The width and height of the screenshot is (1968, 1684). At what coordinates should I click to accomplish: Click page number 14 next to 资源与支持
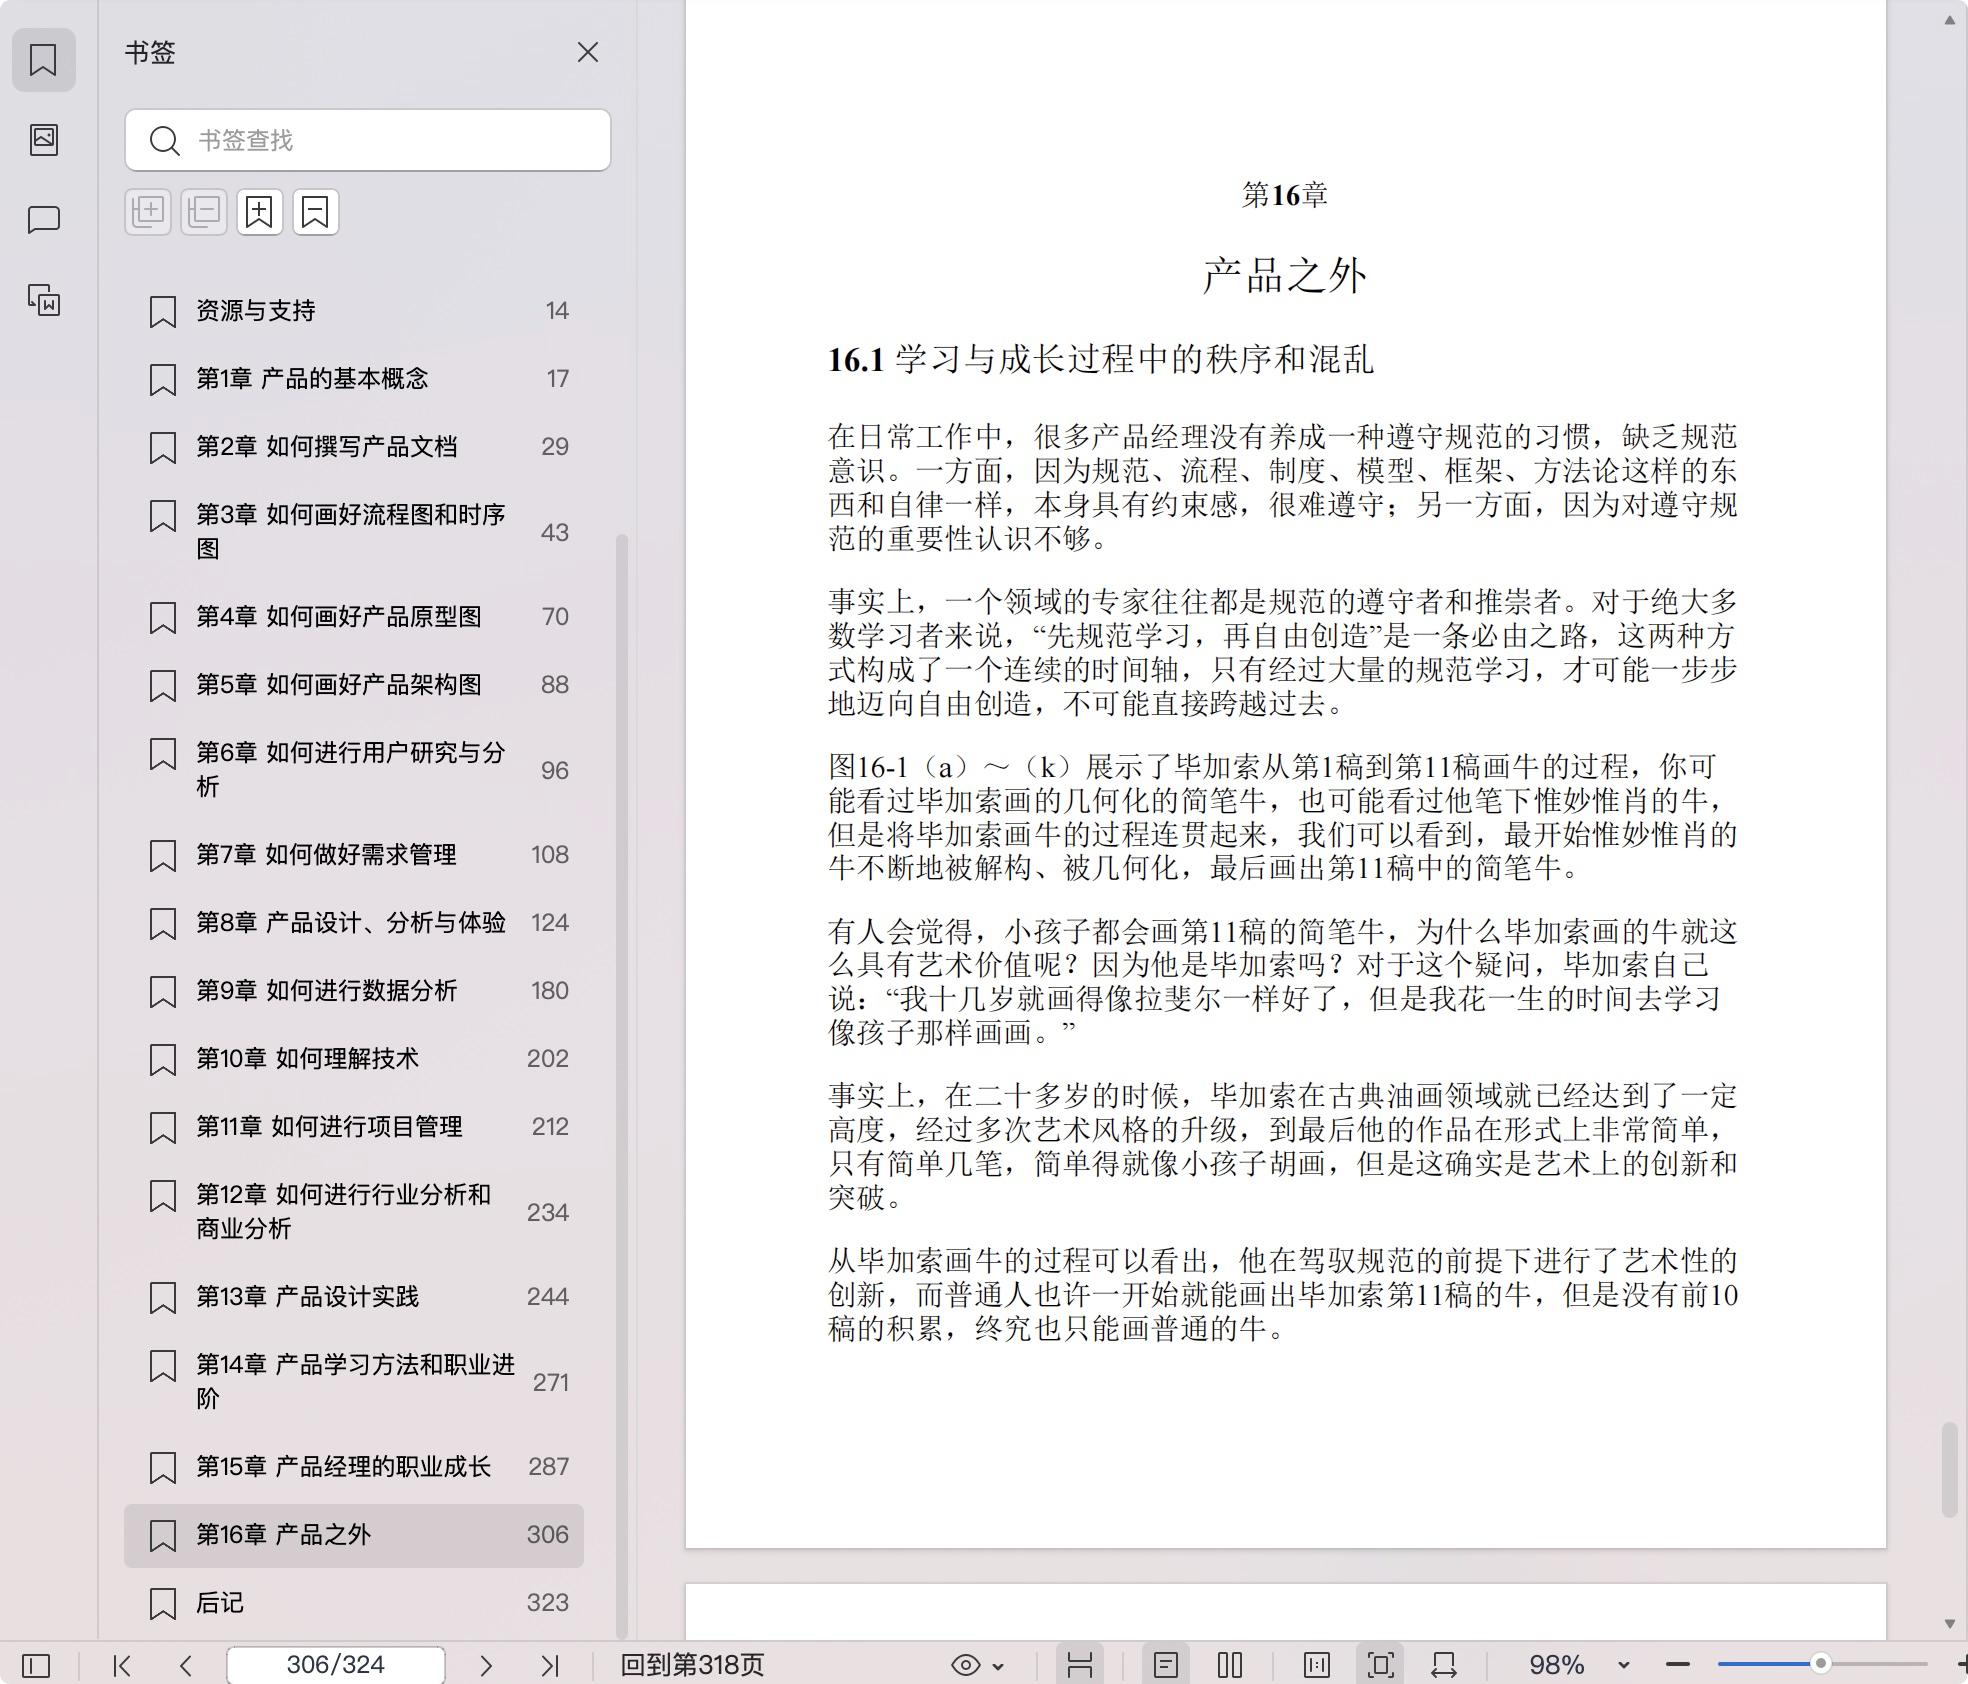point(557,311)
